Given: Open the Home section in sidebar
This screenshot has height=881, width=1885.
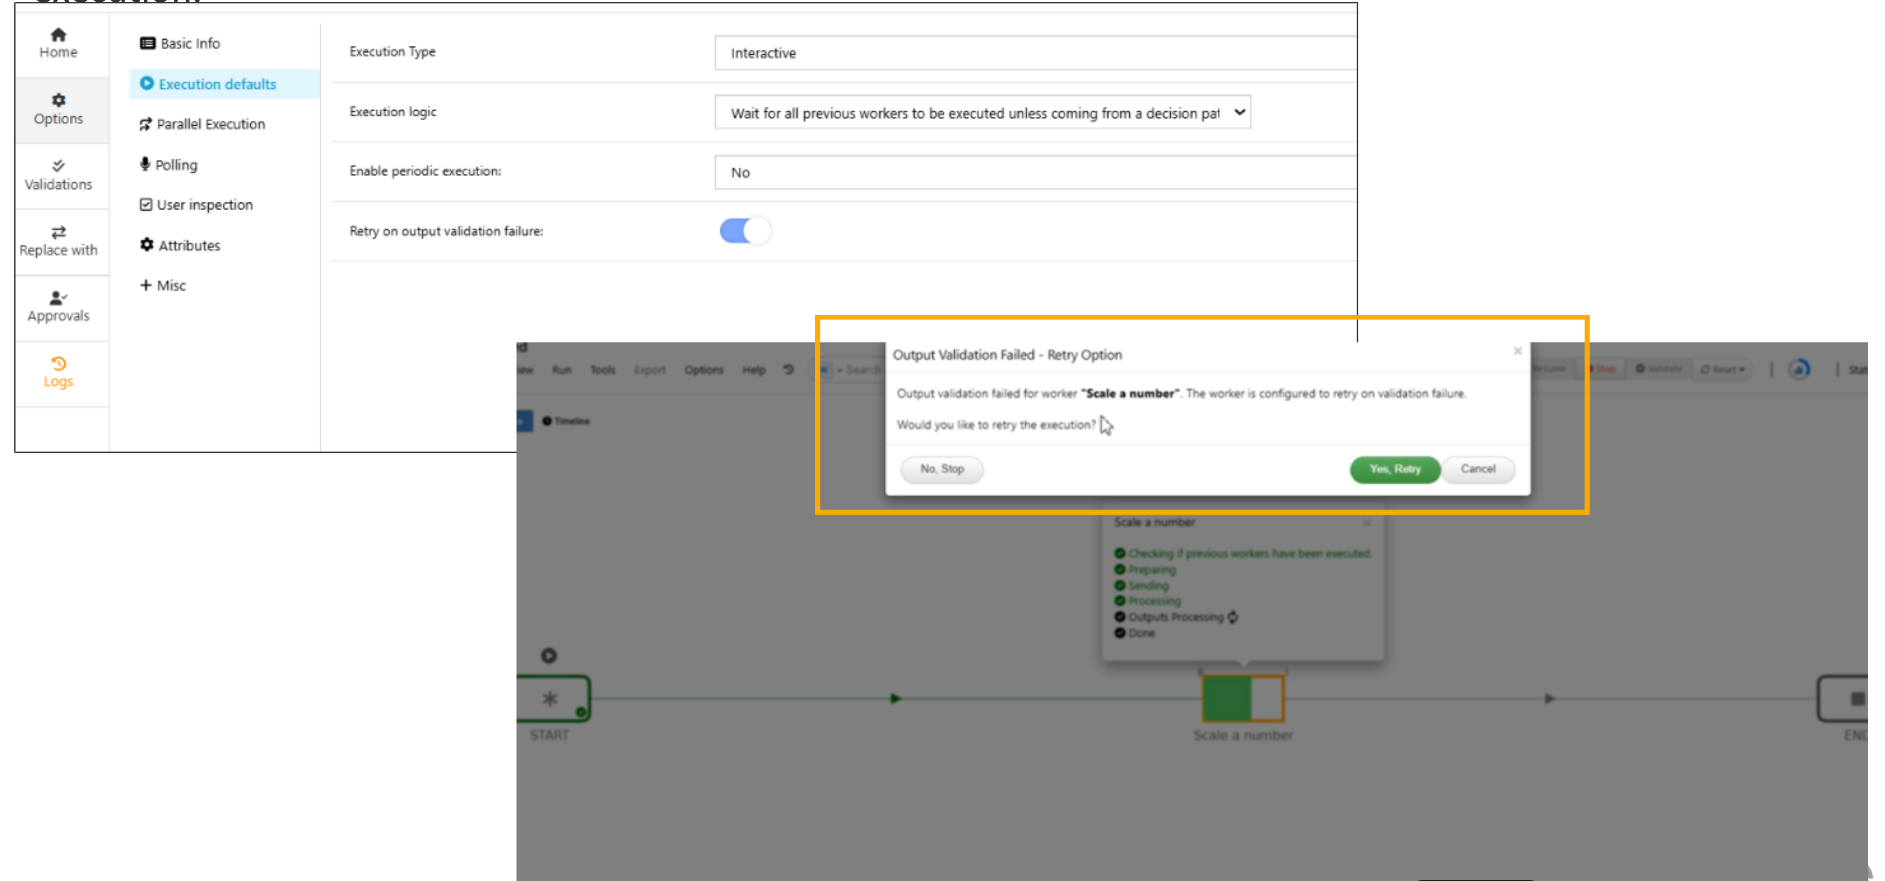Looking at the screenshot, I should pos(58,43).
